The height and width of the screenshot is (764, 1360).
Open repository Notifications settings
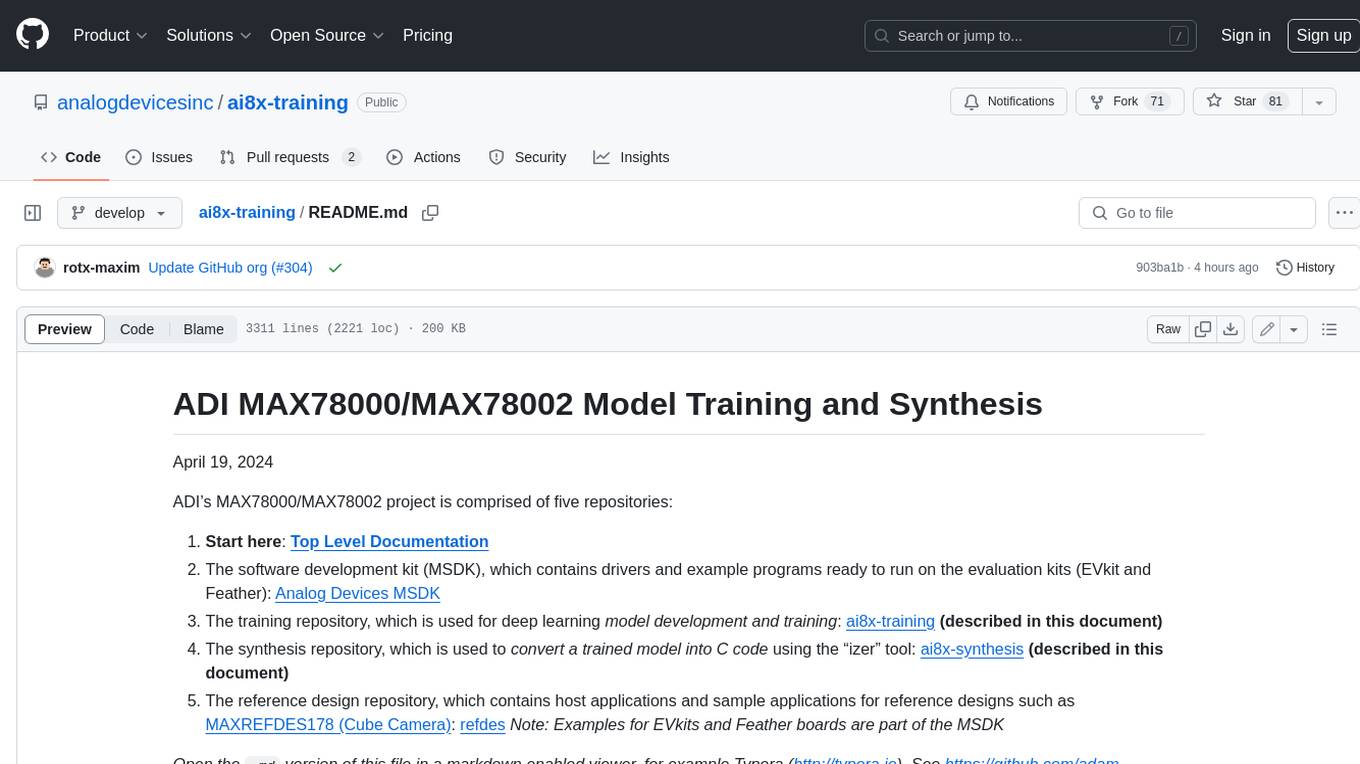coord(1009,102)
